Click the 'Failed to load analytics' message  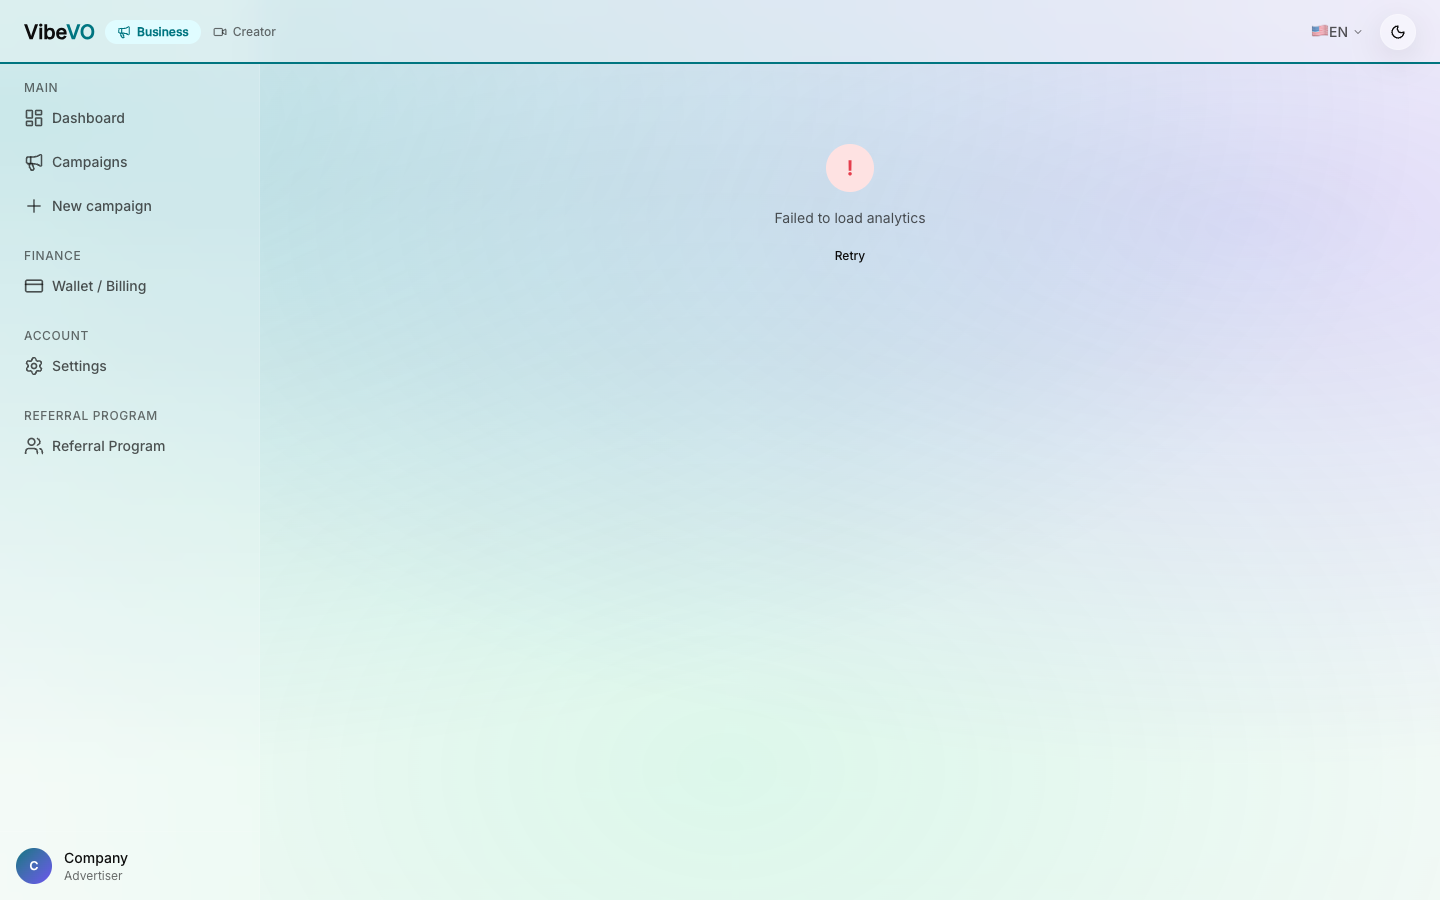pos(850,218)
